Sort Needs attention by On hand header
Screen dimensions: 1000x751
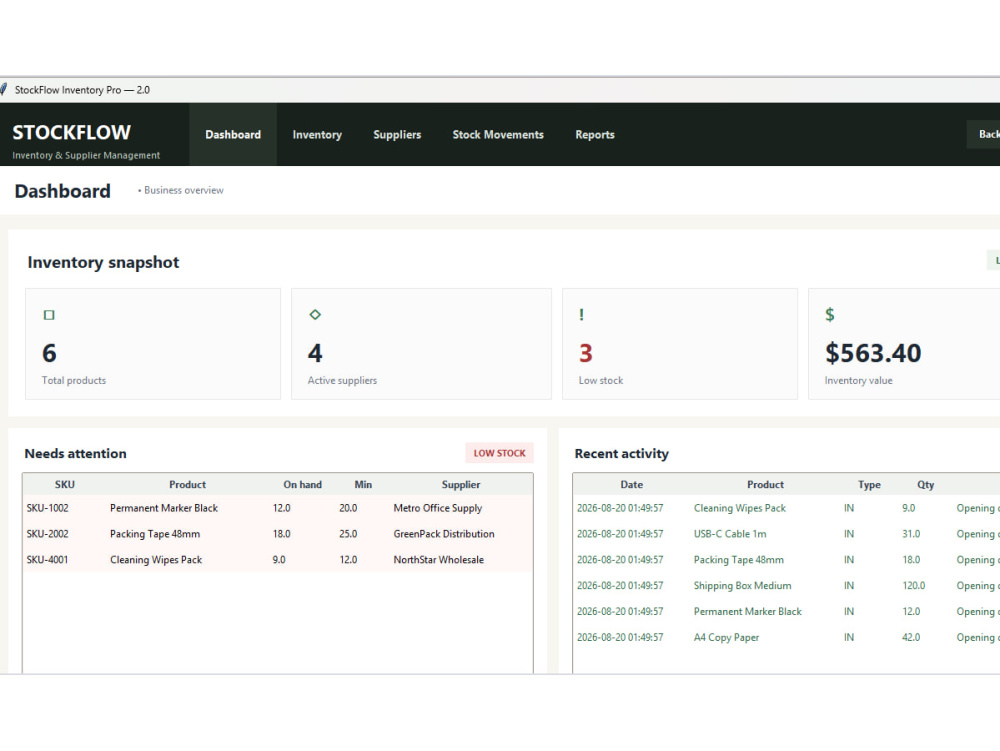302,485
